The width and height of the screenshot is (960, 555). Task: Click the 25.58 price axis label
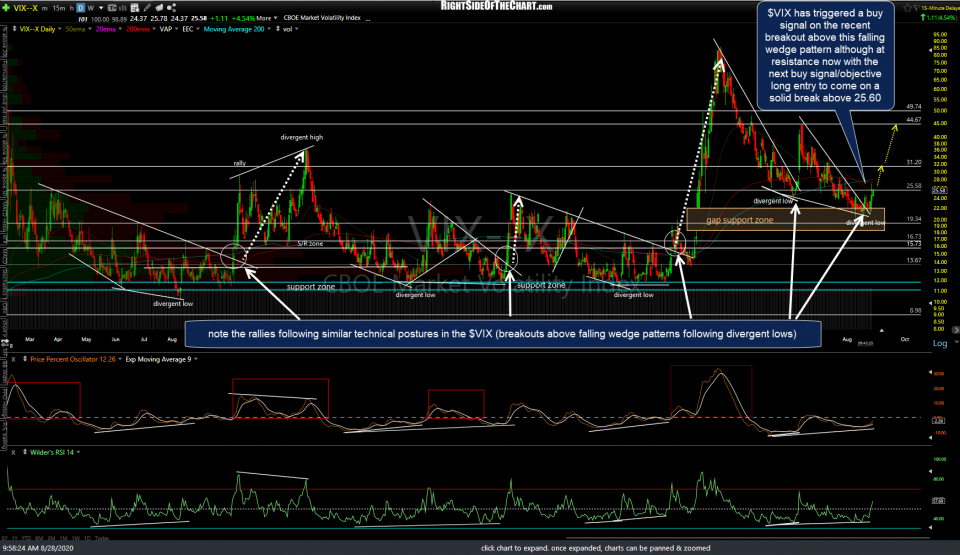[x=939, y=191]
